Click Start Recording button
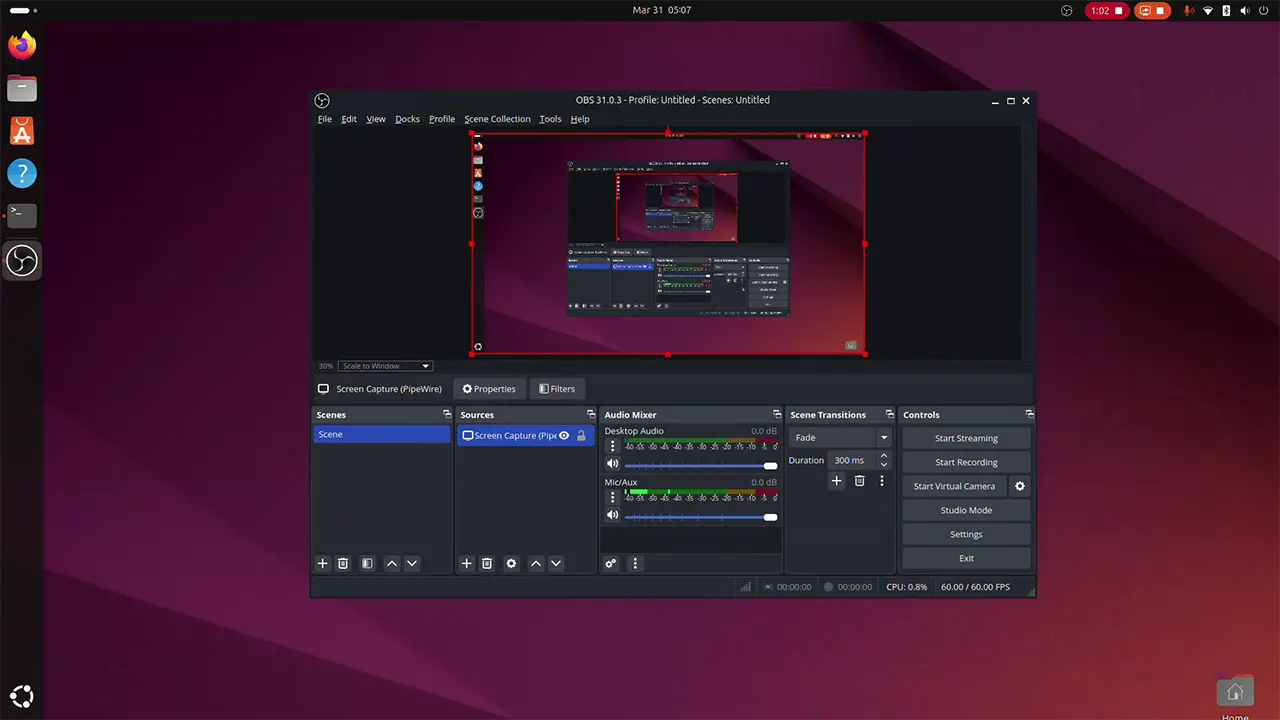 pos(966,462)
